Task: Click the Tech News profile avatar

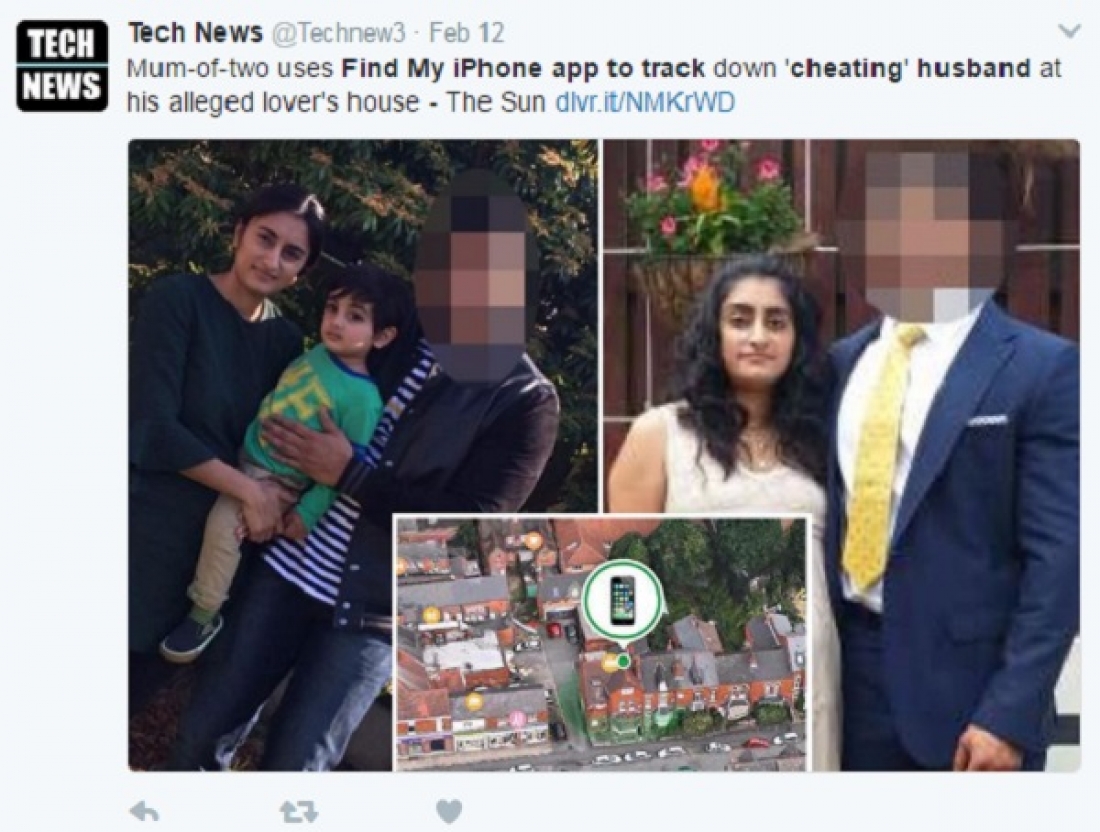Action: click(x=62, y=65)
